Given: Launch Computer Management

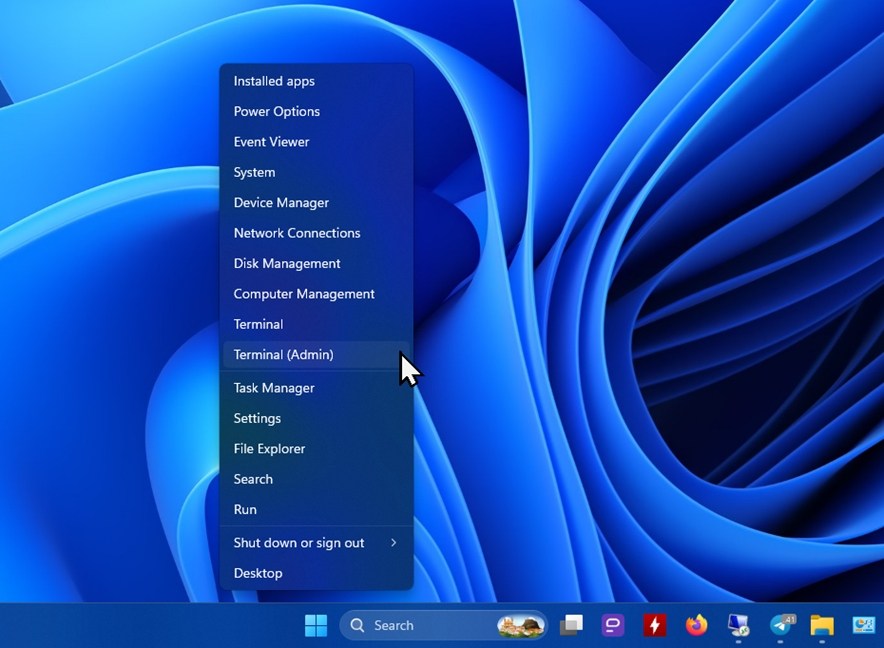Looking at the screenshot, I should (x=316, y=294).
